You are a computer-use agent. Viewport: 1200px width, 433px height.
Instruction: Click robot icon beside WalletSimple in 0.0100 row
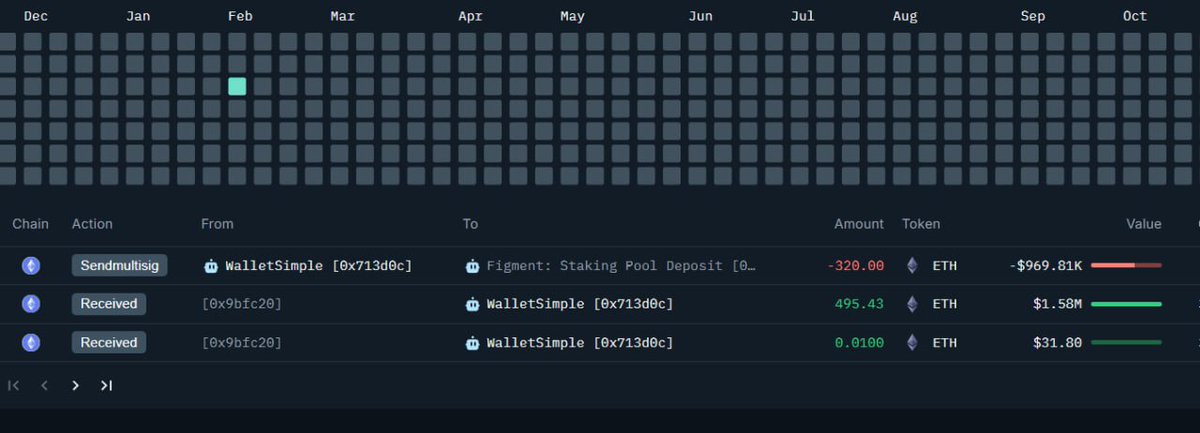(x=473, y=342)
